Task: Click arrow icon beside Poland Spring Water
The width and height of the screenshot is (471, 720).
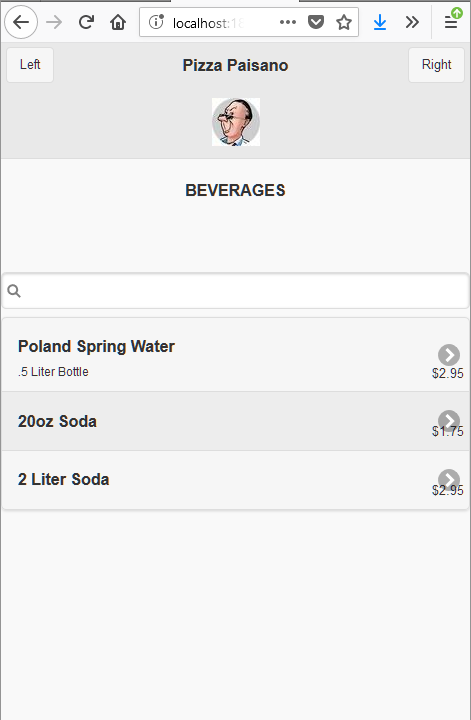Action: [x=449, y=355]
